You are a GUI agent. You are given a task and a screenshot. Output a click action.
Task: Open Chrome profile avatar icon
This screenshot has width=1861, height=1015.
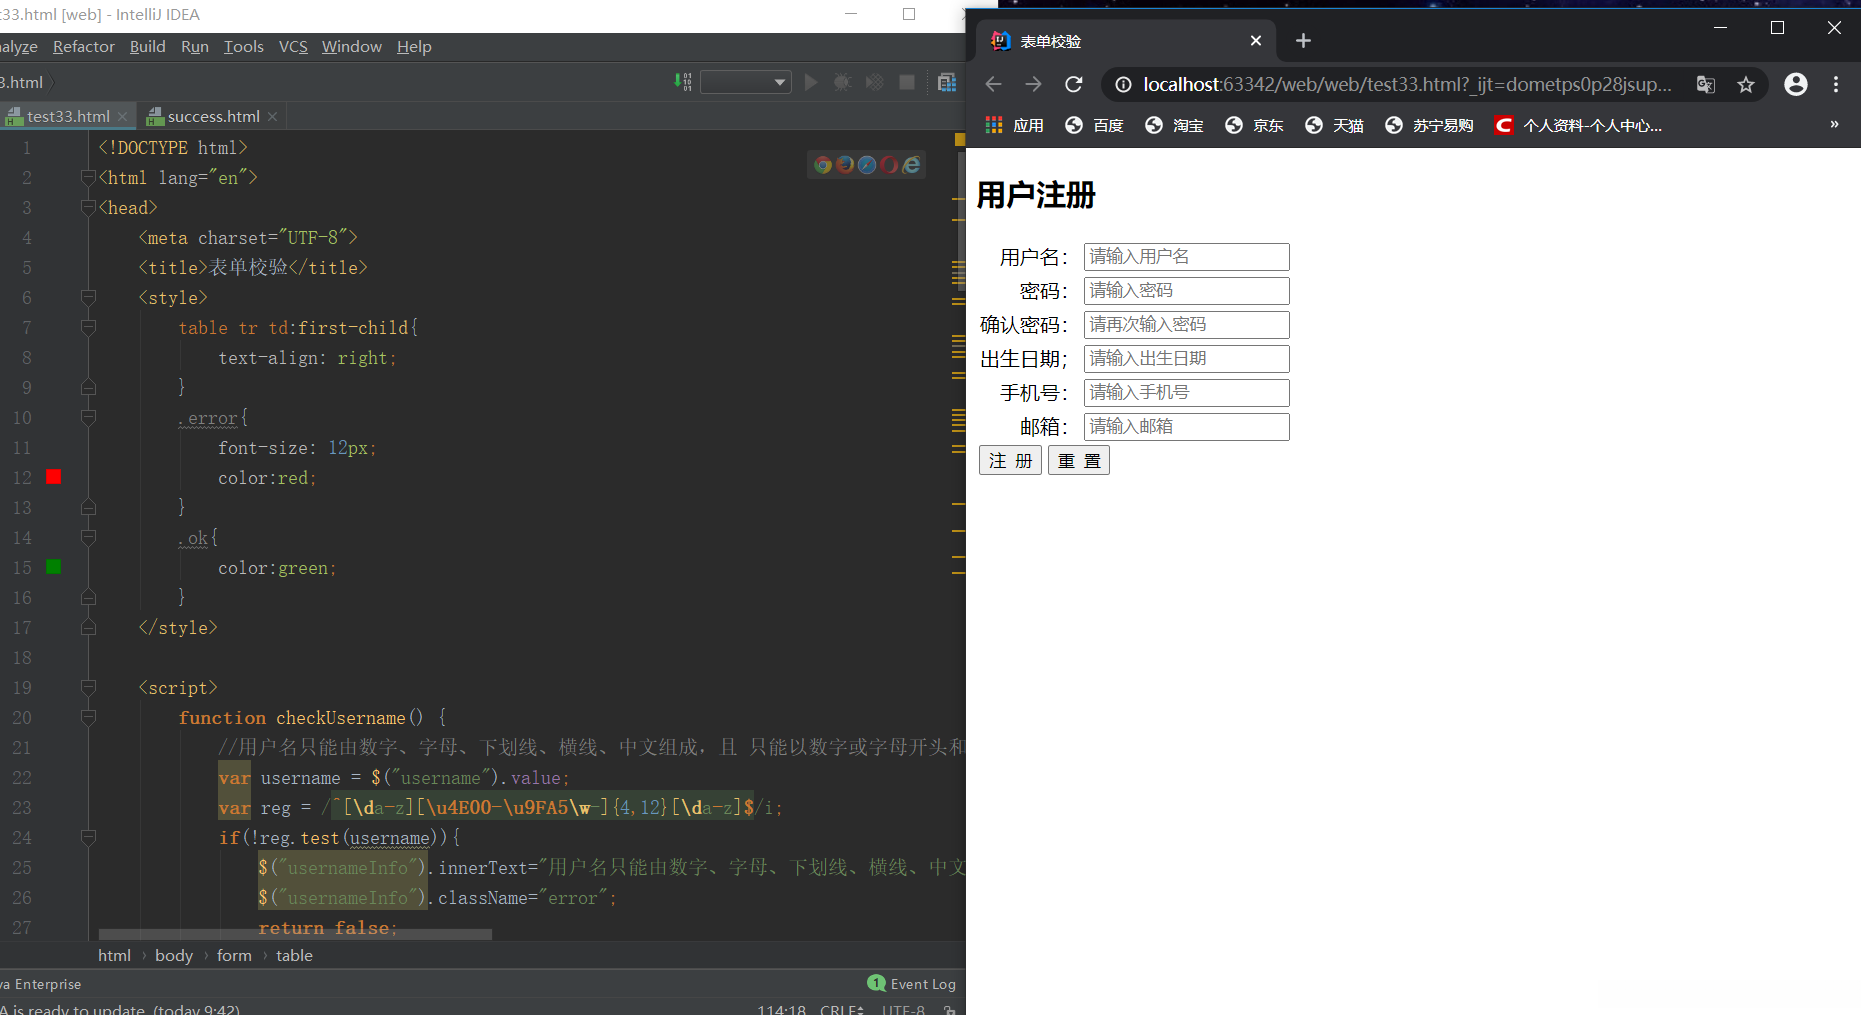pyautogui.click(x=1795, y=84)
